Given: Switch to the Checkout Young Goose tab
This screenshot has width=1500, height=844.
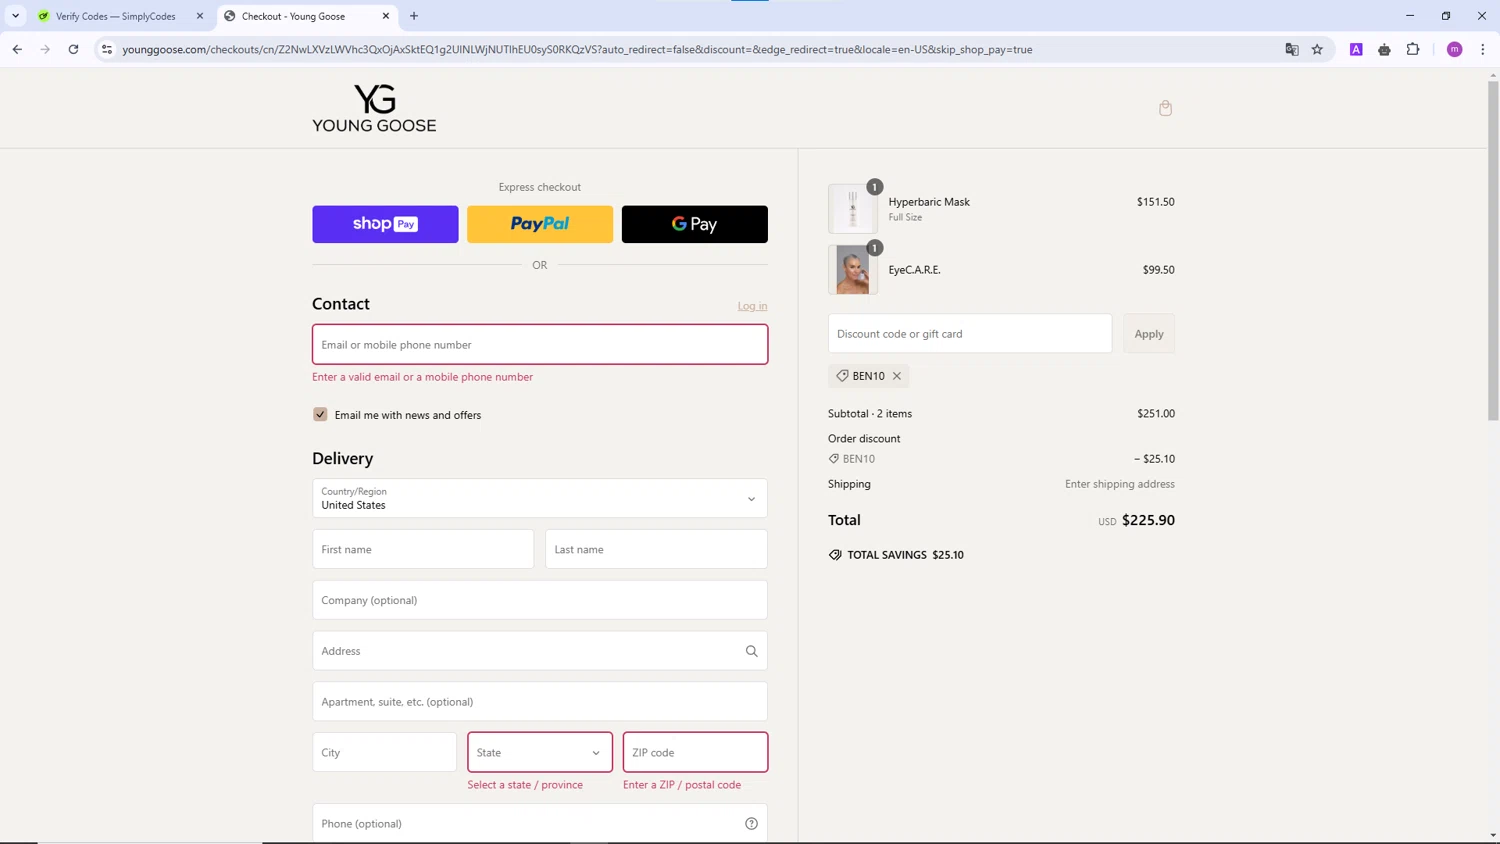Looking at the screenshot, I should click(x=306, y=16).
